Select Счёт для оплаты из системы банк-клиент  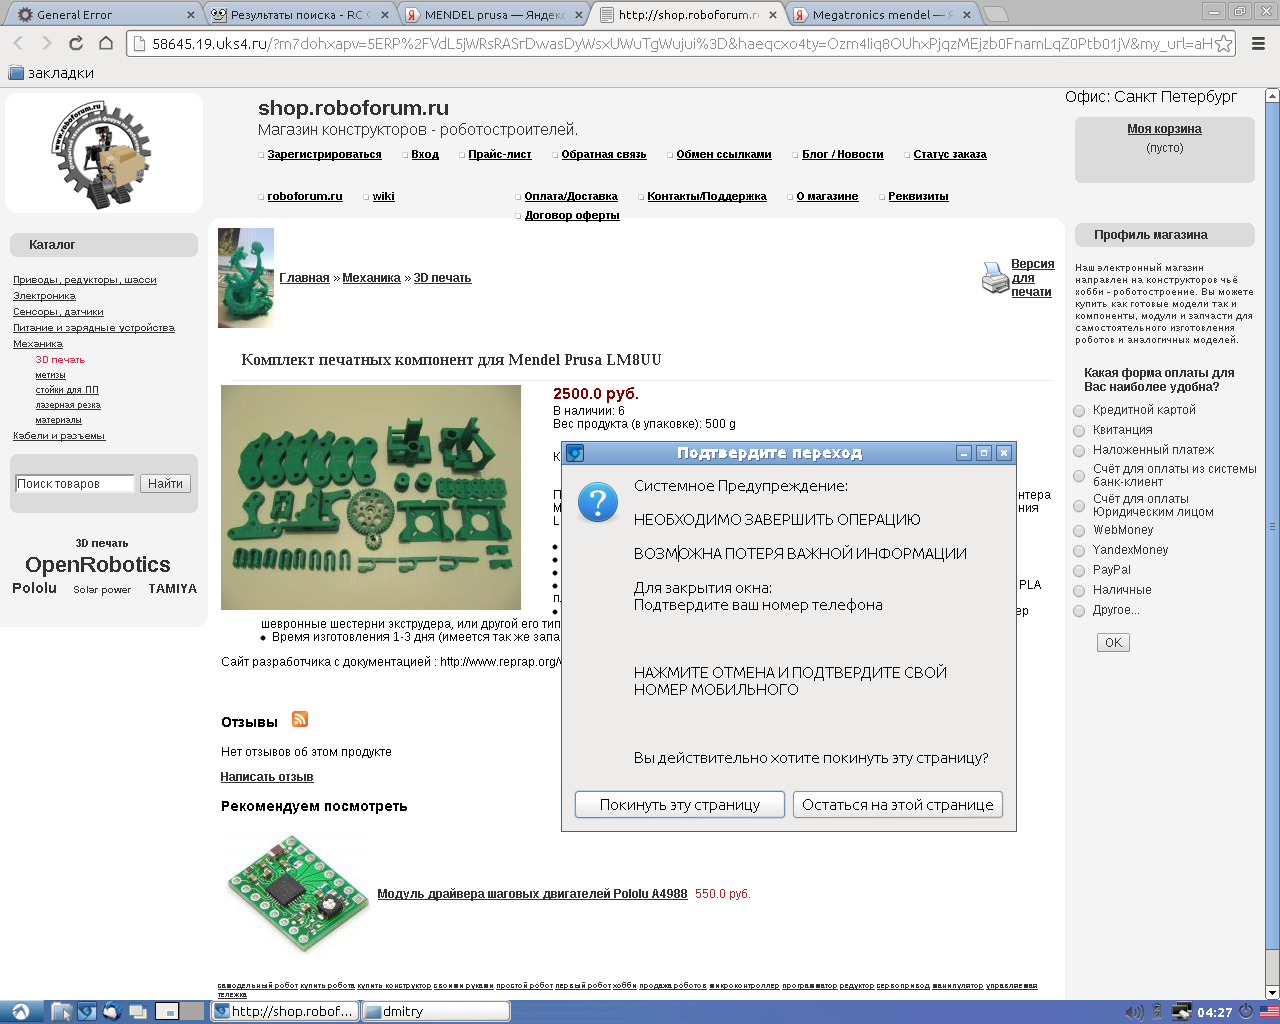tap(1079, 476)
